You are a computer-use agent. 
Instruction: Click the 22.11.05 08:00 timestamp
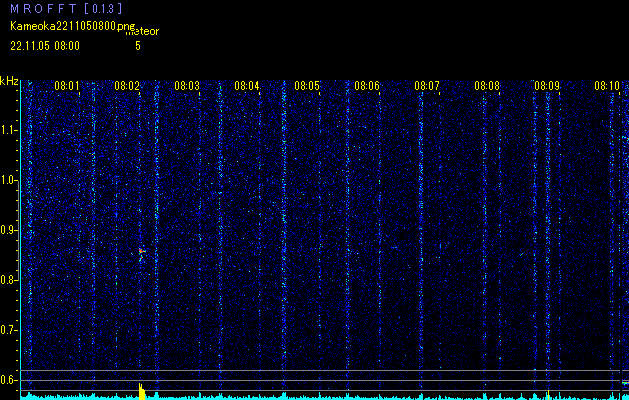pos(45,46)
